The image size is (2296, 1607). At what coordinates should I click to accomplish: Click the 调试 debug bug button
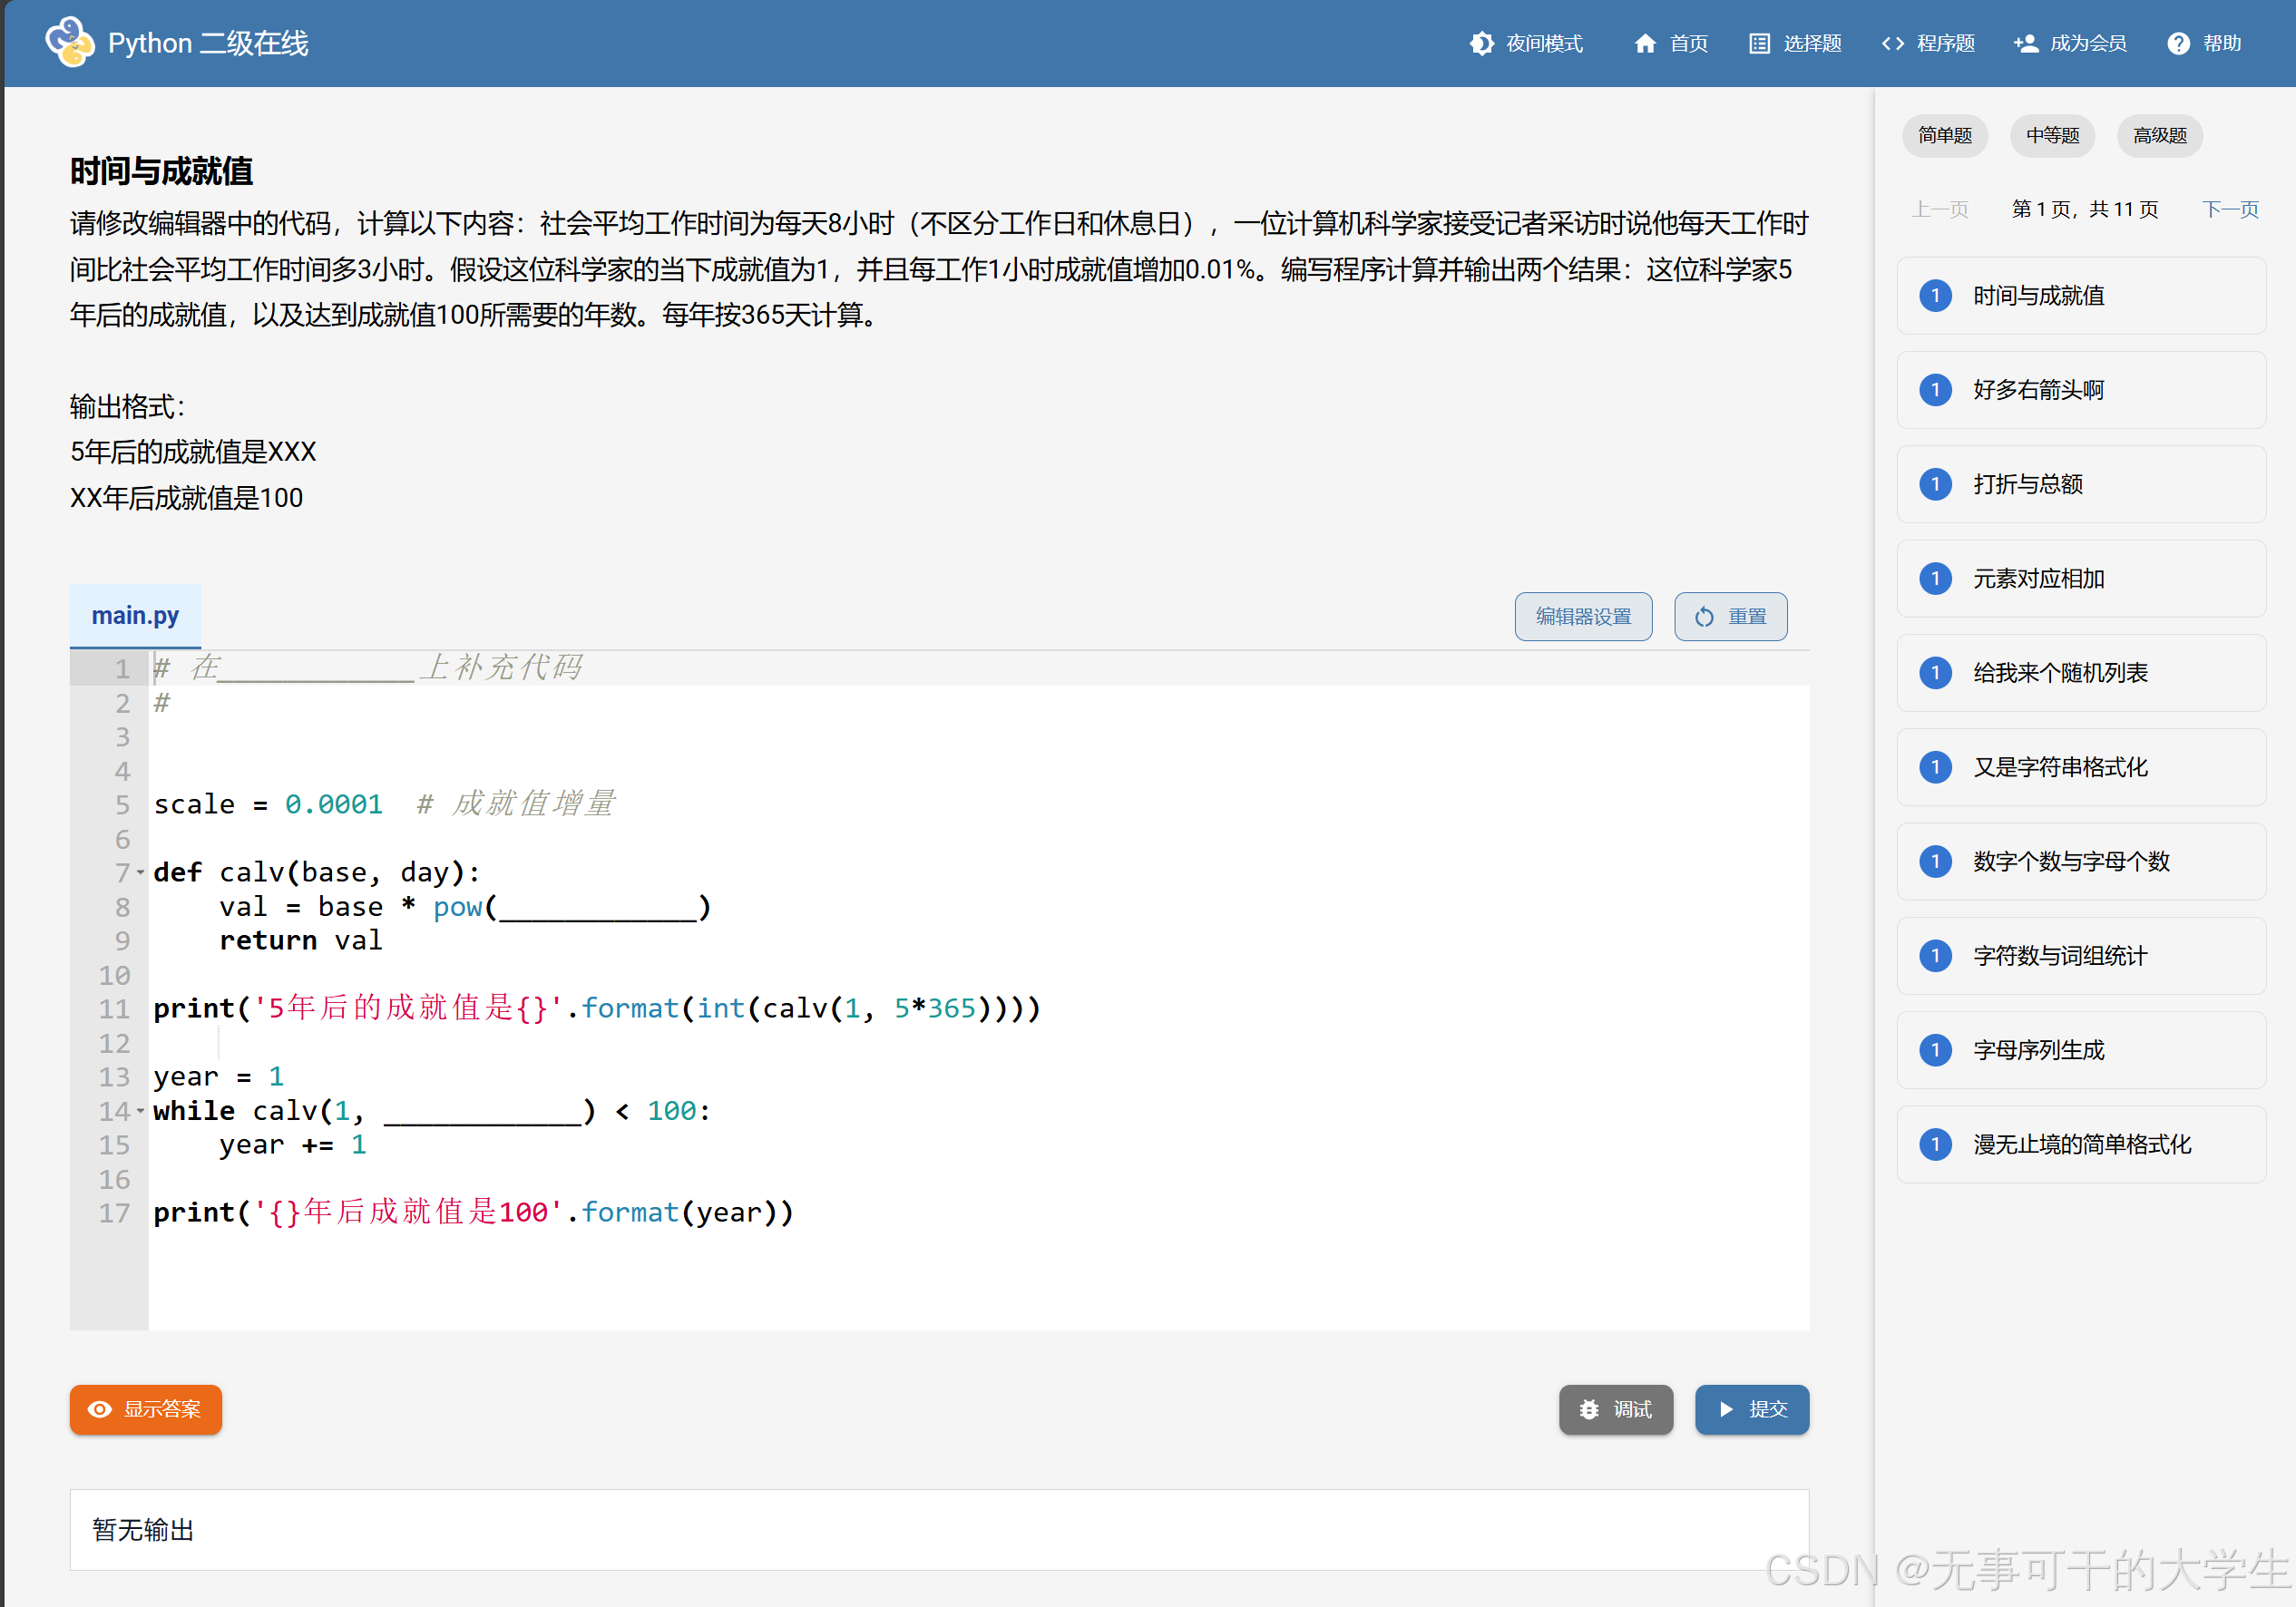click(1615, 1408)
